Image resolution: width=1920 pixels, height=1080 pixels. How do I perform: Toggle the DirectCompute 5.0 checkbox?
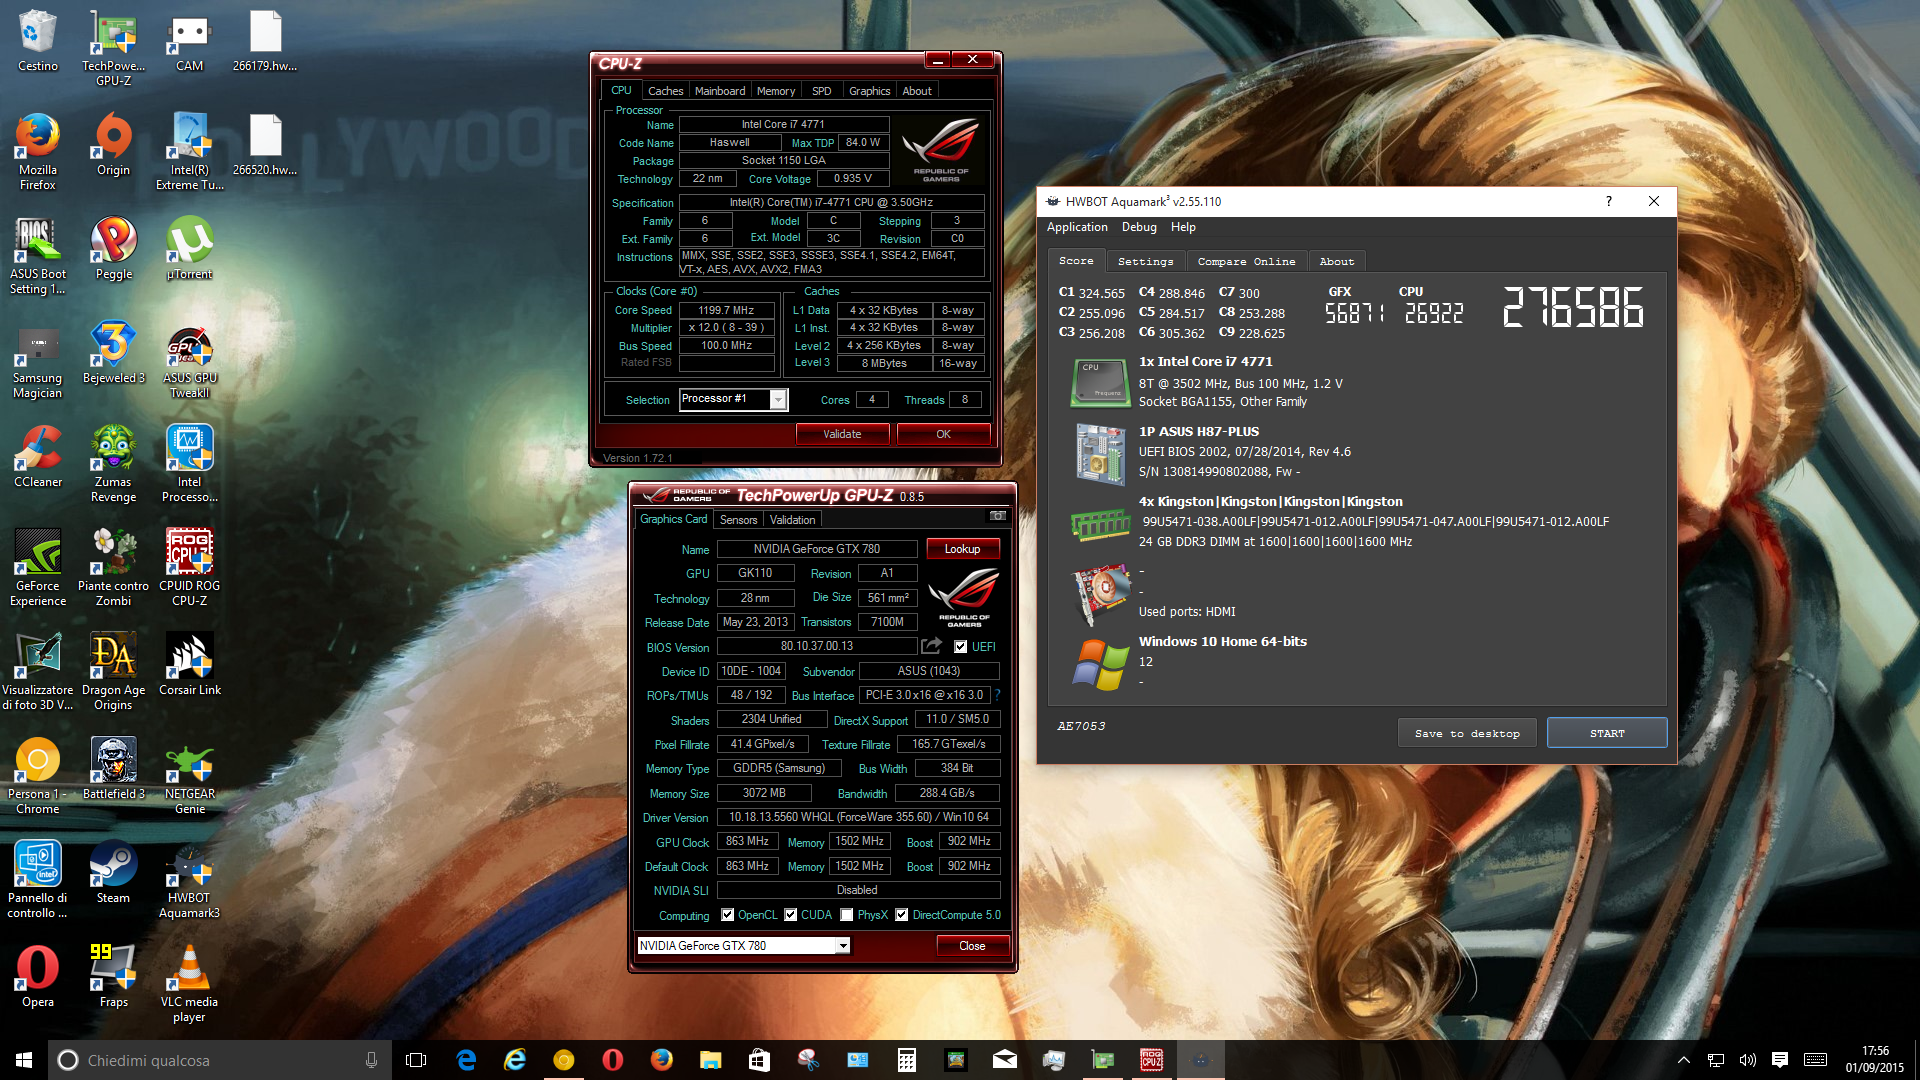pyautogui.click(x=901, y=915)
